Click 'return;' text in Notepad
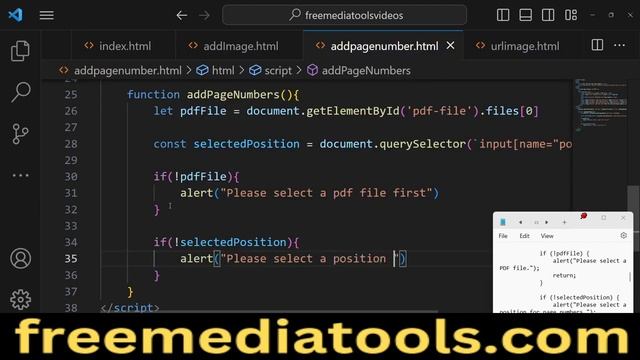Image resolution: width=640 pixels, height=360 pixels. [564, 276]
